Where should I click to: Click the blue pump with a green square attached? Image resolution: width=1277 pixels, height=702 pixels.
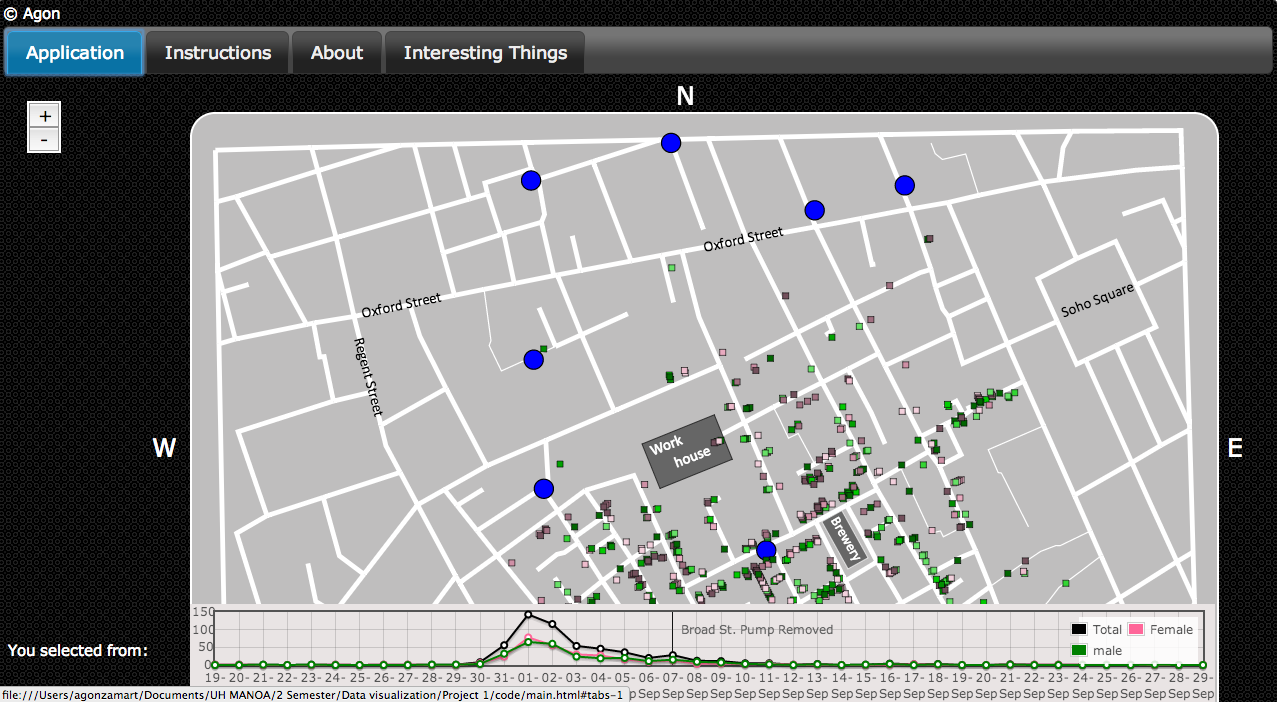[x=533, y=360]
